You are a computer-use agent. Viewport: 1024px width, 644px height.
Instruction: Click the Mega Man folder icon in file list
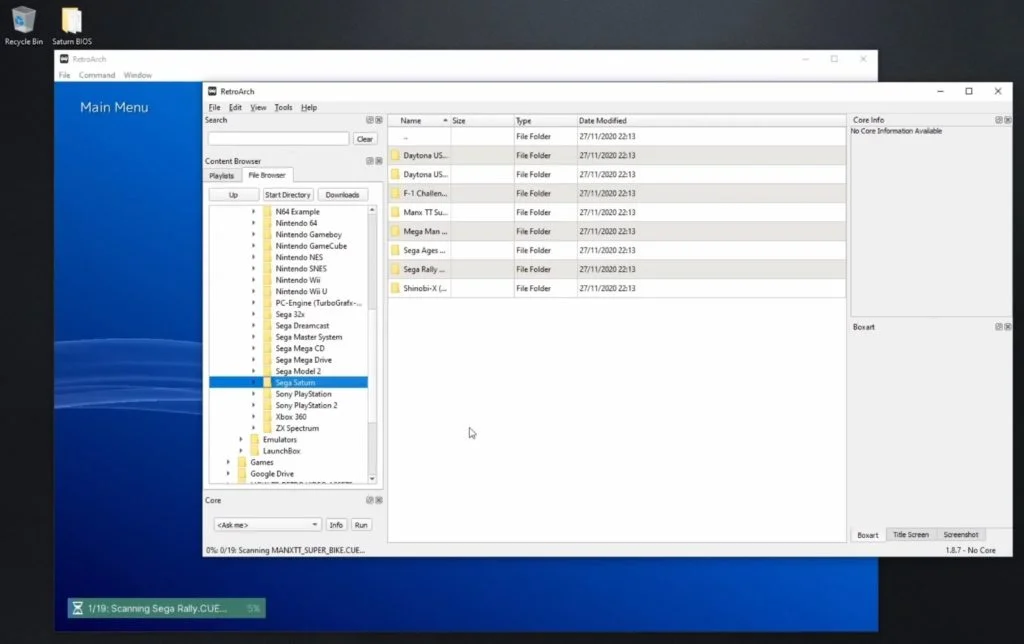point(395,231)
